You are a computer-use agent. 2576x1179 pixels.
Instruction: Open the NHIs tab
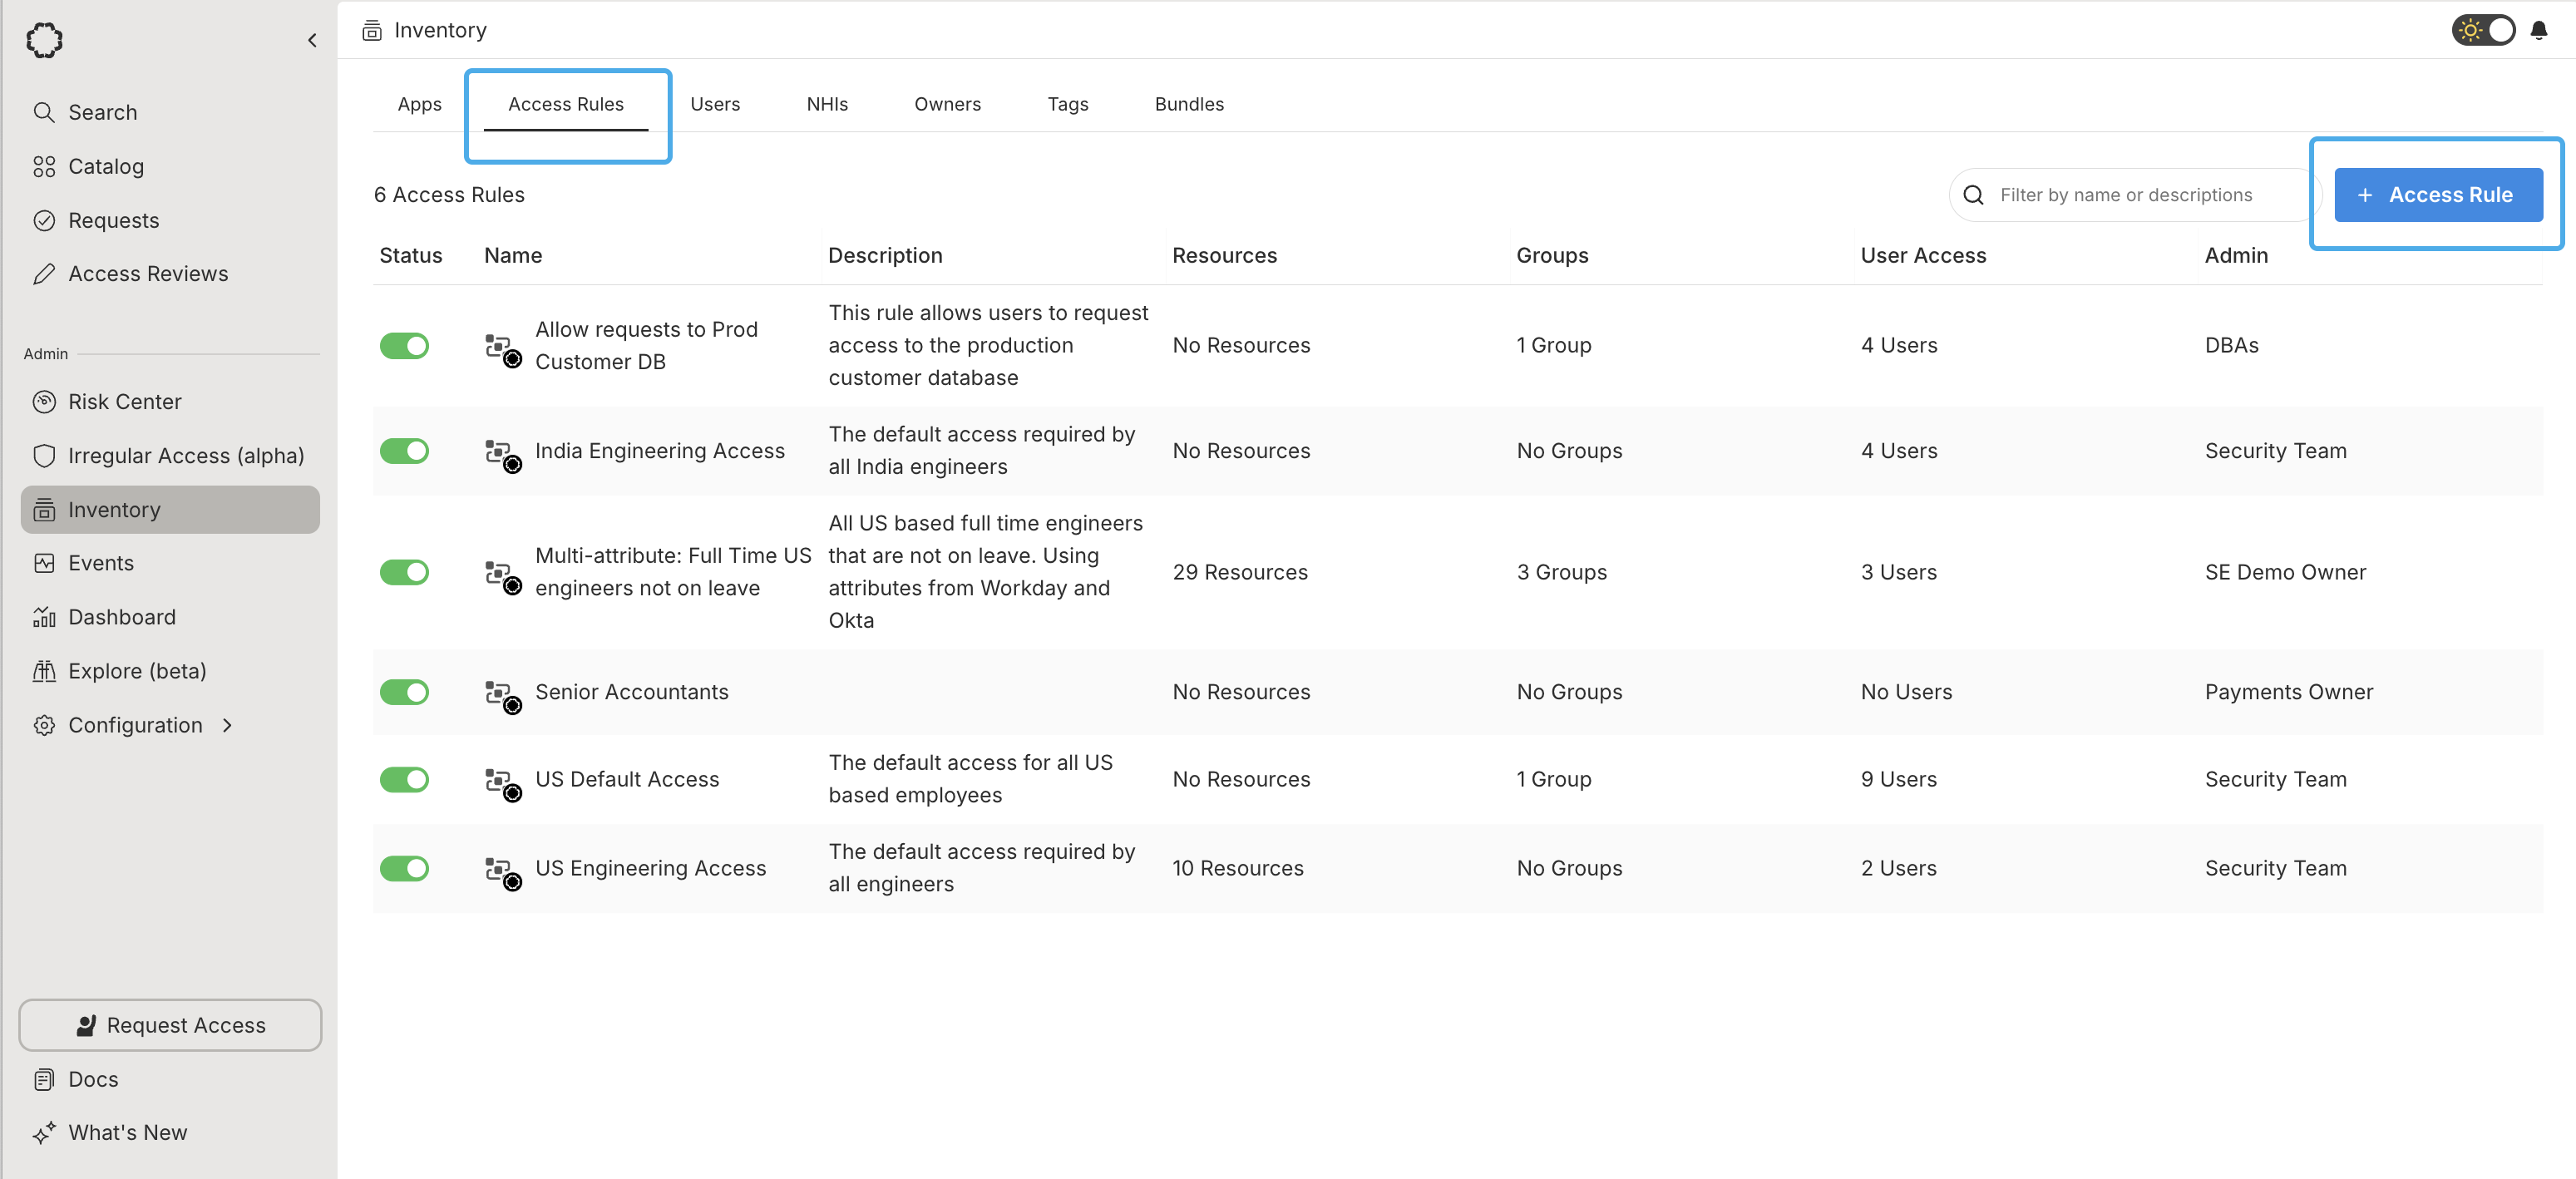(826, 104)
